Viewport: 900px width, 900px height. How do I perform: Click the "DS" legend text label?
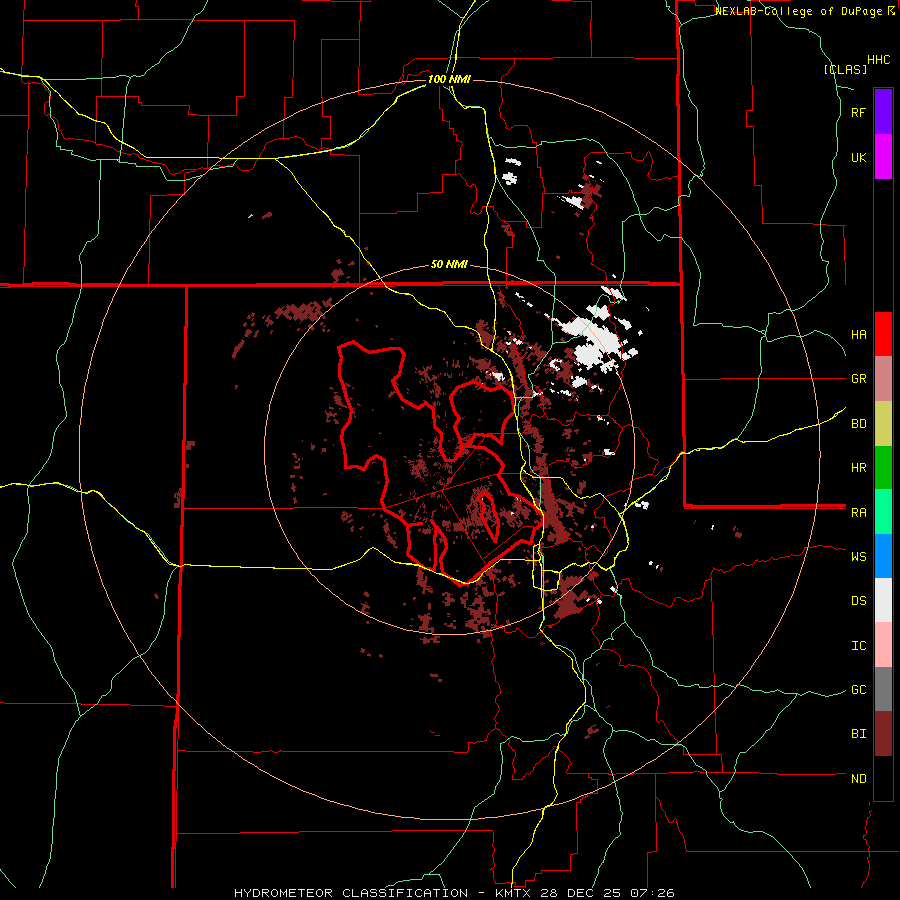pyautogui.click(x=859, y=601)
